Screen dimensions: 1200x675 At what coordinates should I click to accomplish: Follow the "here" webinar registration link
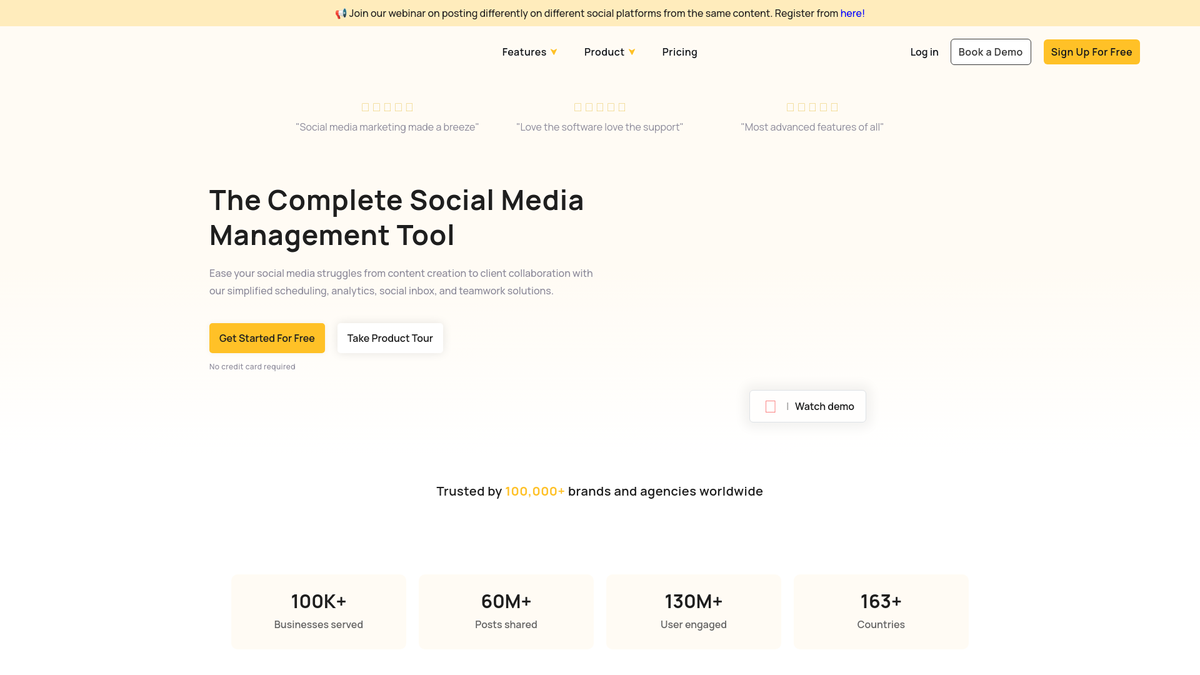coord(851,14)
